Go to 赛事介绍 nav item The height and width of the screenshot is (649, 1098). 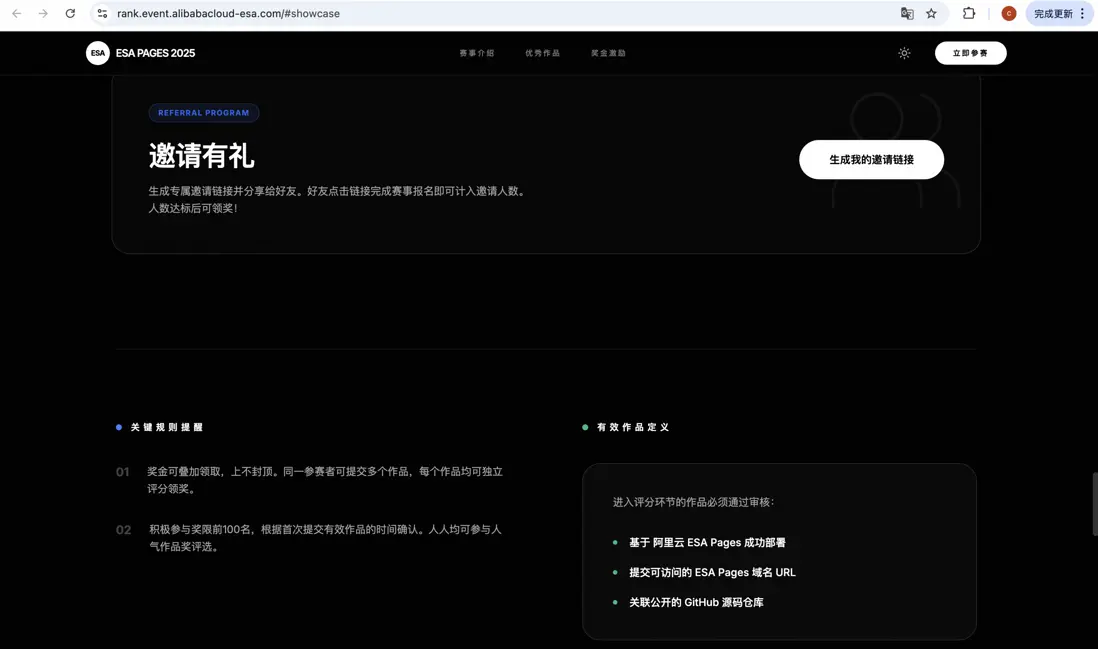(x=477, y=53)
